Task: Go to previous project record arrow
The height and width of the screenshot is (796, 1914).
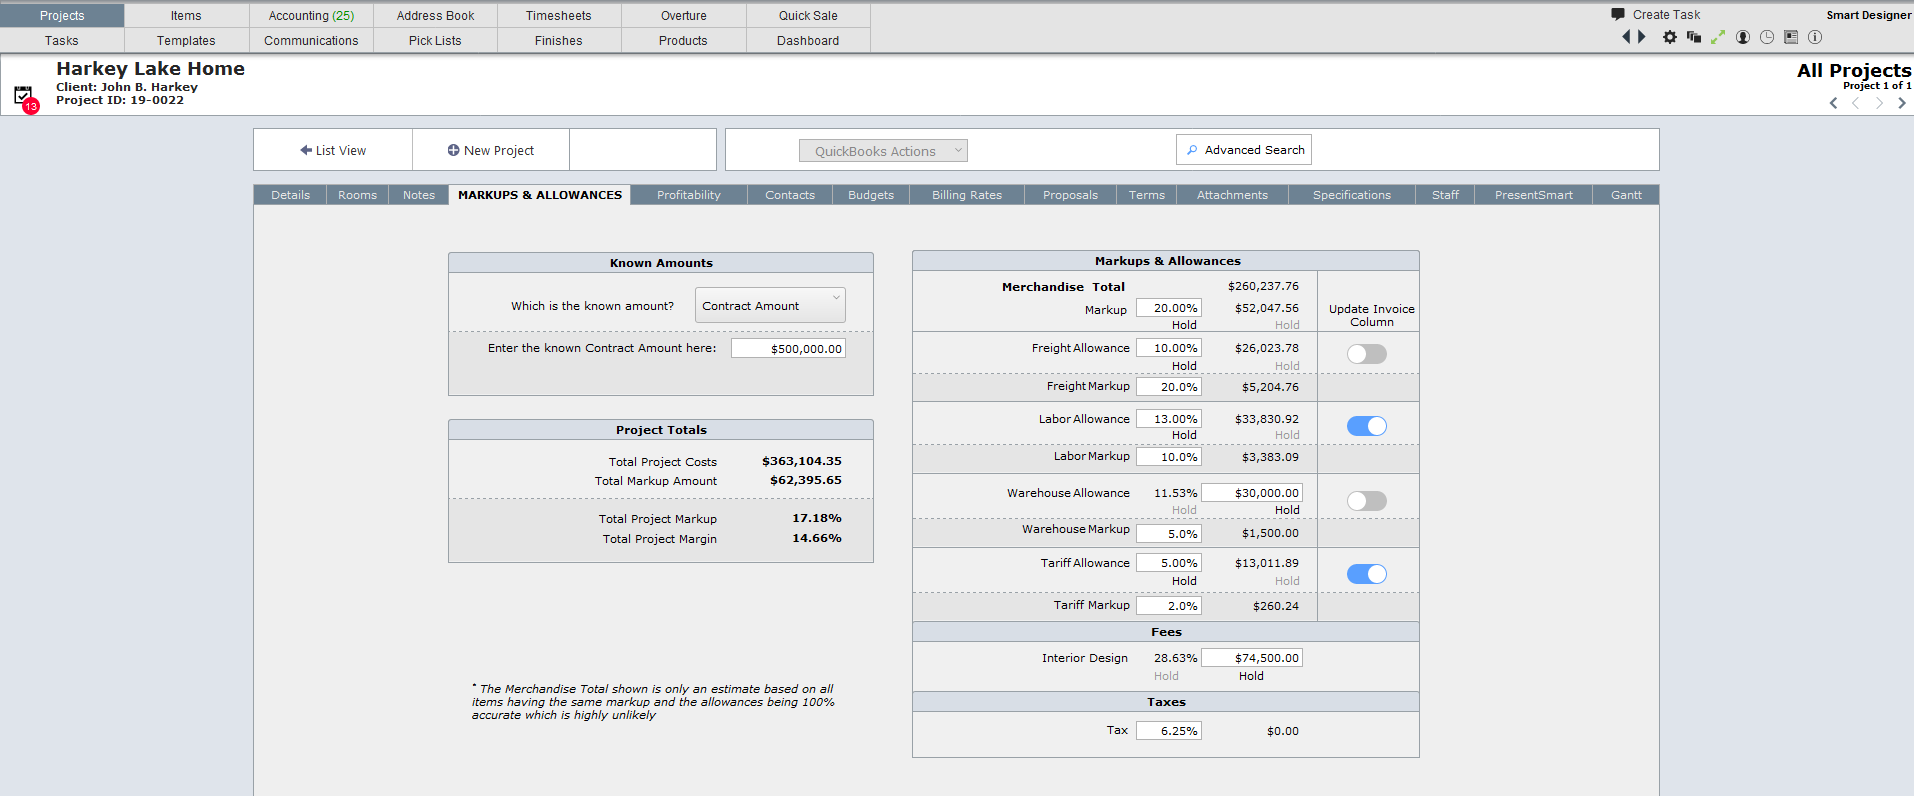Action: (1856, 103)
